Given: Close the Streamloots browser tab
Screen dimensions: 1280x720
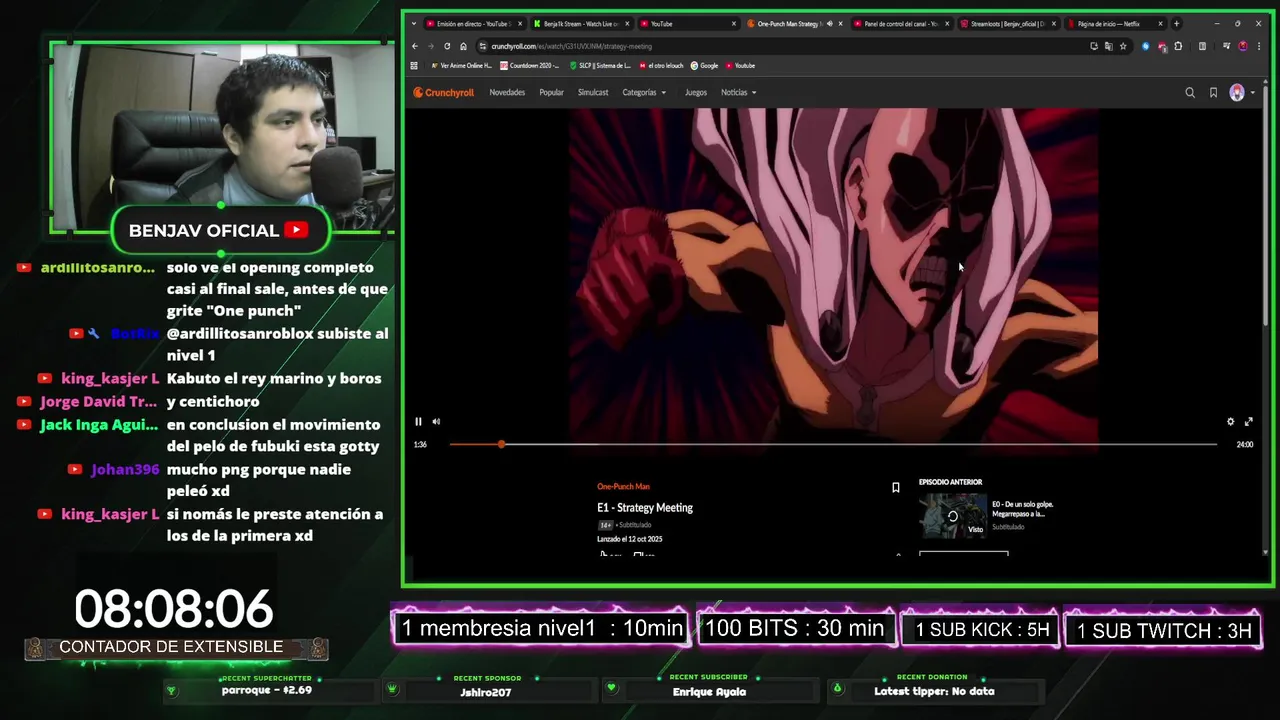Looking at the screenshot, I should [x=1053, y=24].
